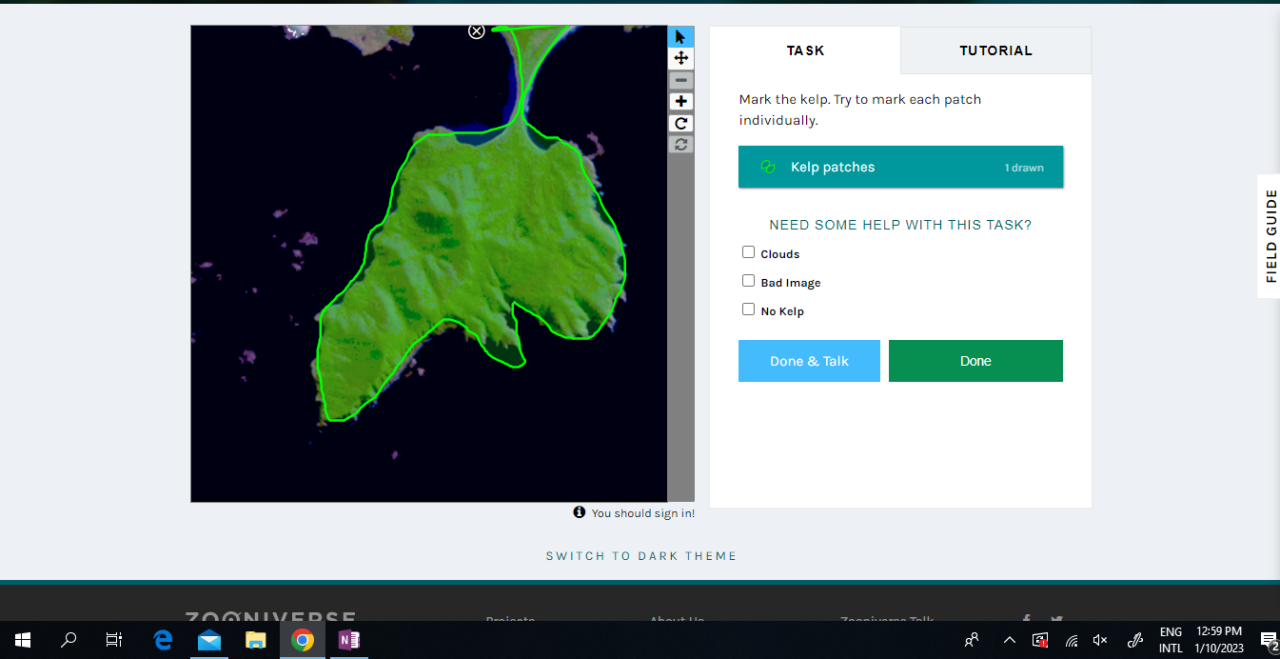Check the Clouds checkbox
The image size is (1280, 659).
(748, 252)
